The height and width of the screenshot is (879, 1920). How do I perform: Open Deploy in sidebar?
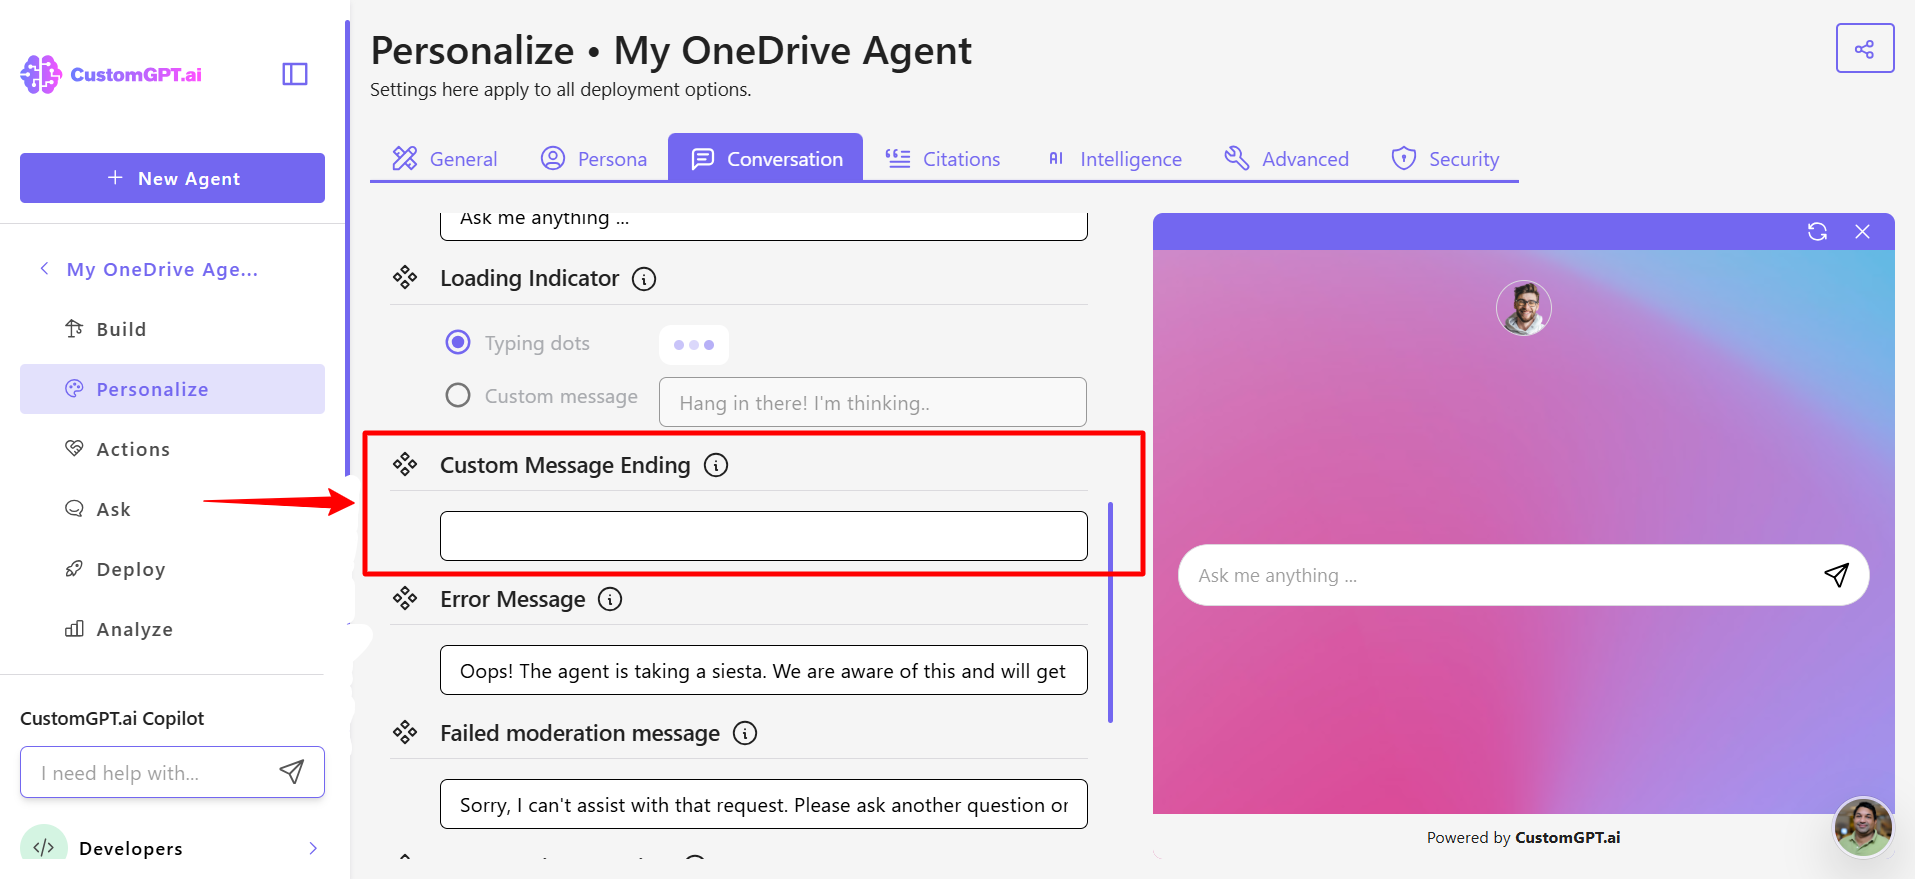tap(172, 569)
